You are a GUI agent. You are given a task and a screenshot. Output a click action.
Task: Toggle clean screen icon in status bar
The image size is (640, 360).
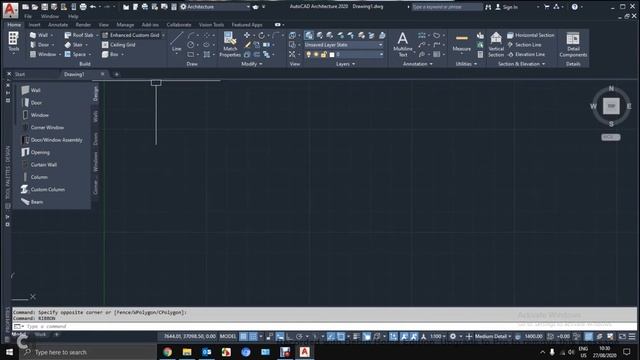(x=622, y=336)
